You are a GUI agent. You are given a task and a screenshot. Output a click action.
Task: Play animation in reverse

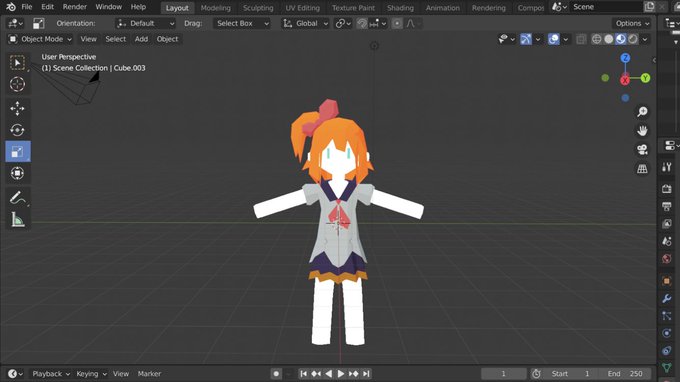pyautogui.click(x=329, y=374)
